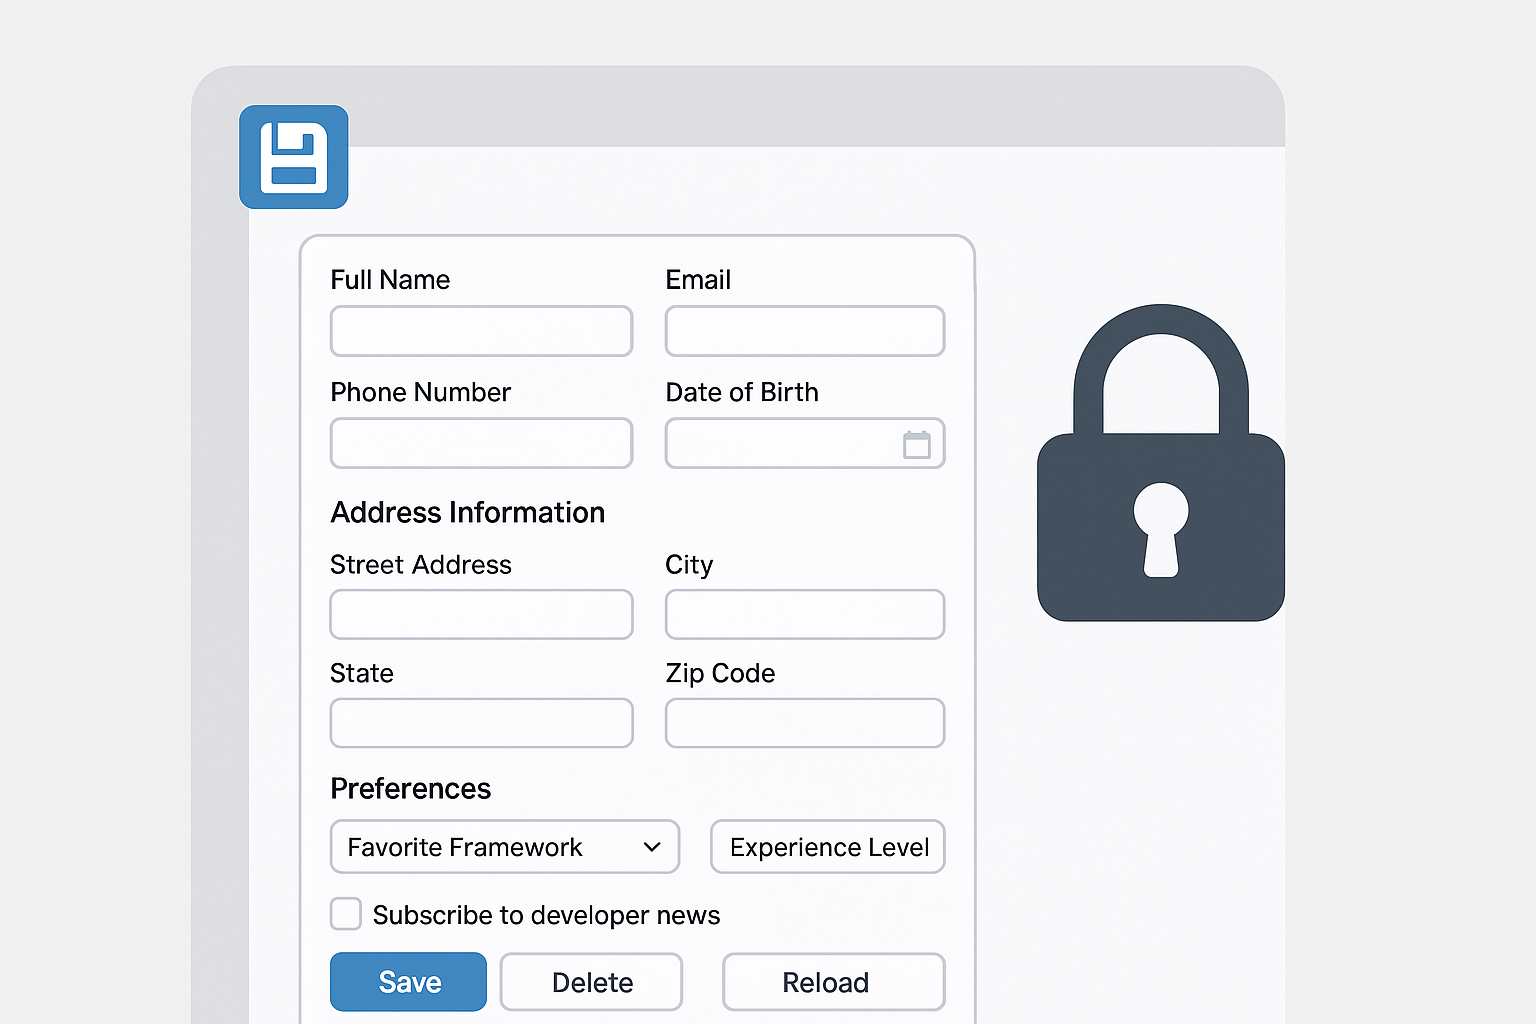Click the Preferences section heading
Image resolution: width=1536 pixels, height=1024 pixels.
(410, 788)
